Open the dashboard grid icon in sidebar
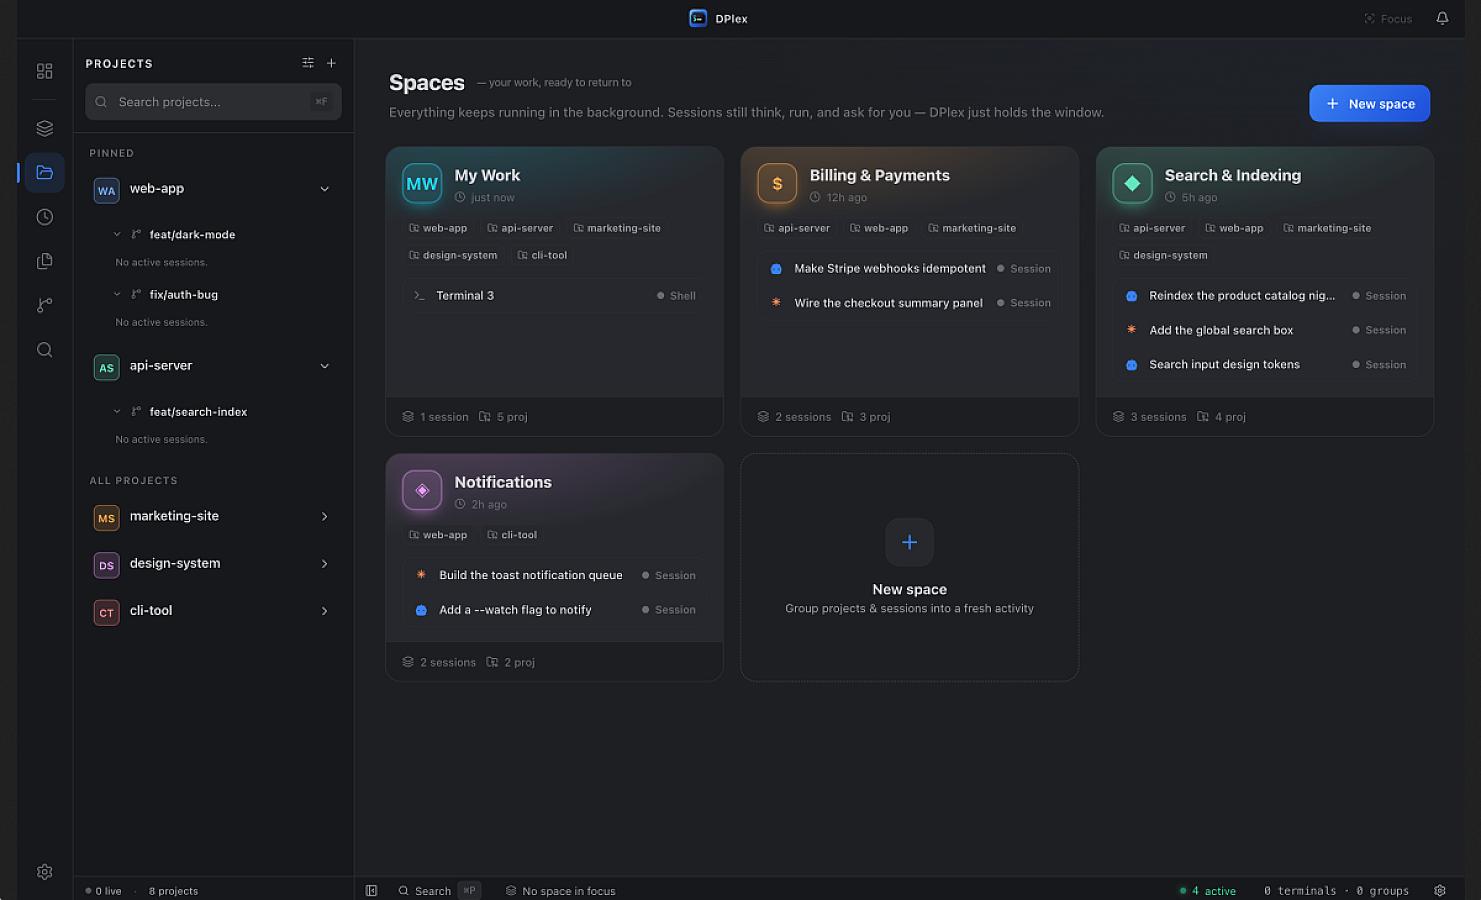 pos(44,71)
